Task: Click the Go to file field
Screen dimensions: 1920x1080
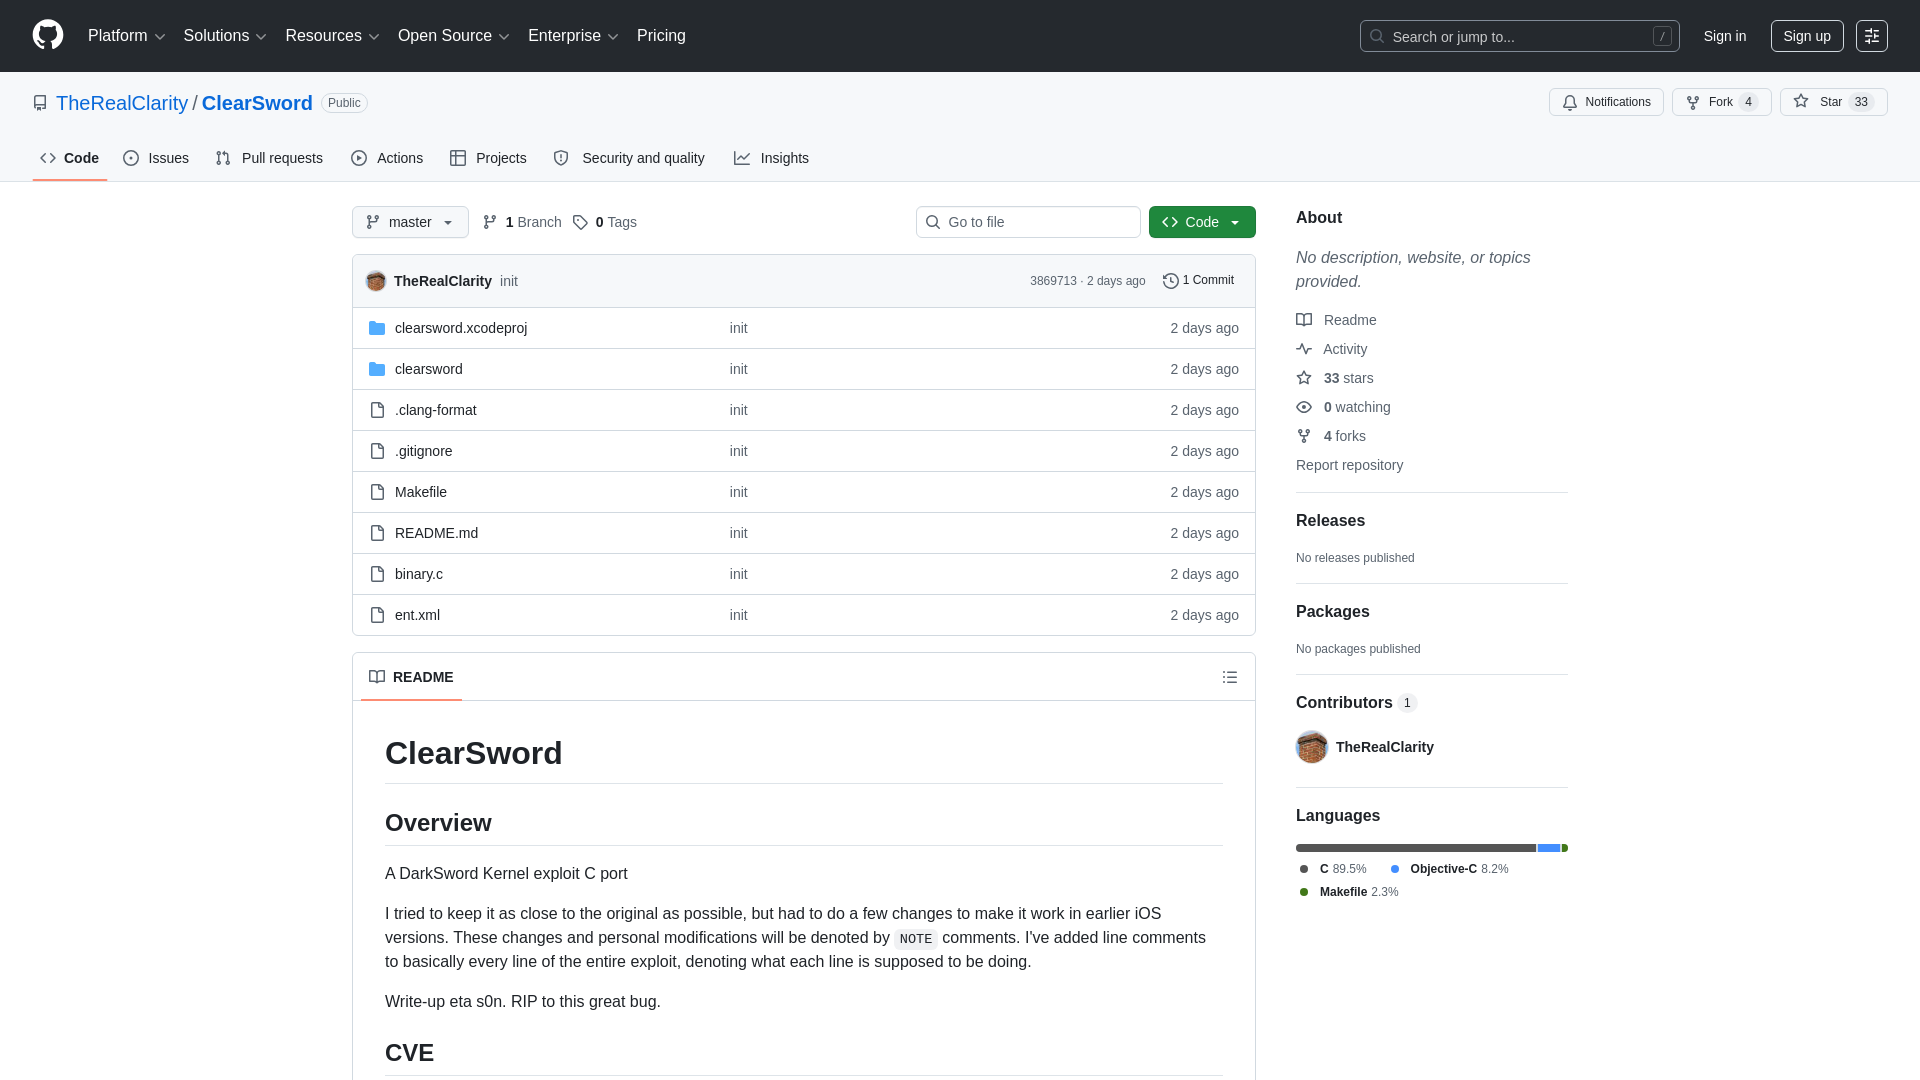Action: (1028, 222)
